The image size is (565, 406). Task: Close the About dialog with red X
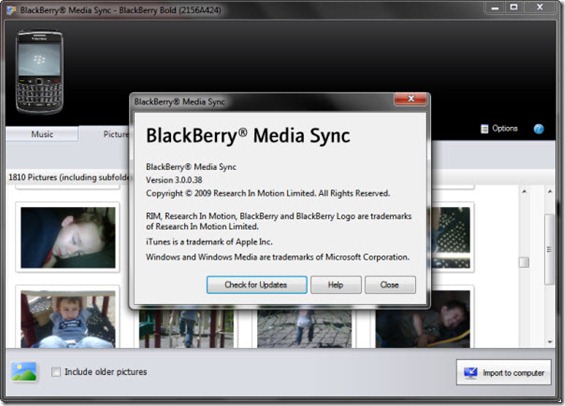click(411, 99)
